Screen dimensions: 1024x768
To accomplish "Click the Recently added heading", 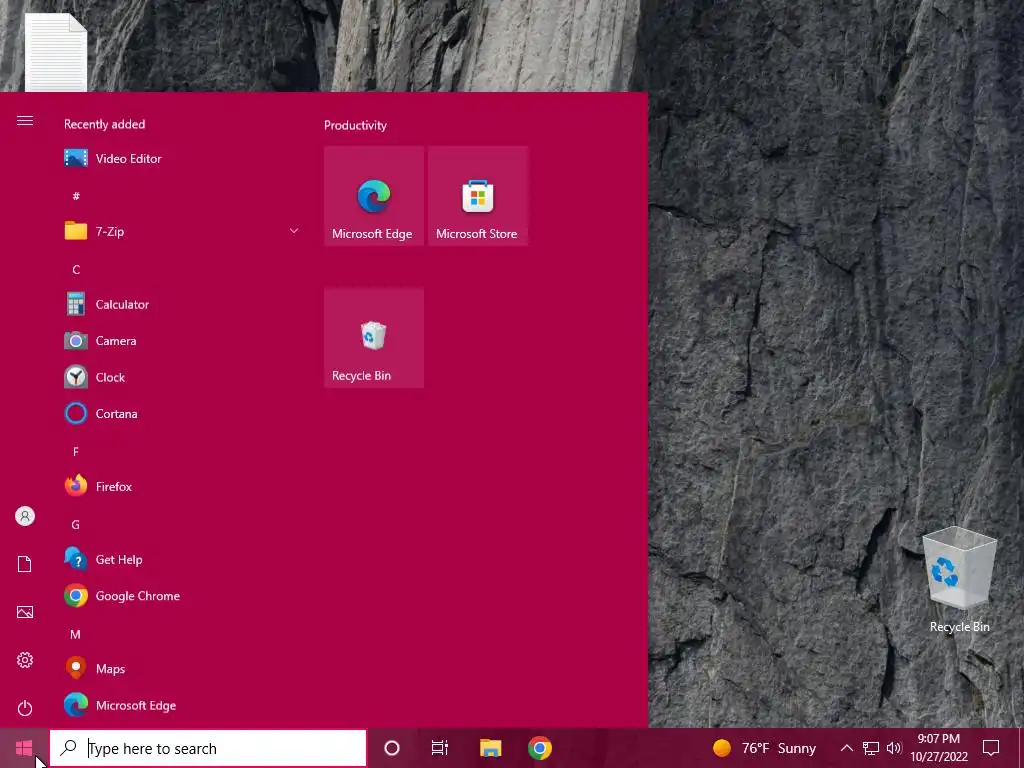I will point(104,124).
